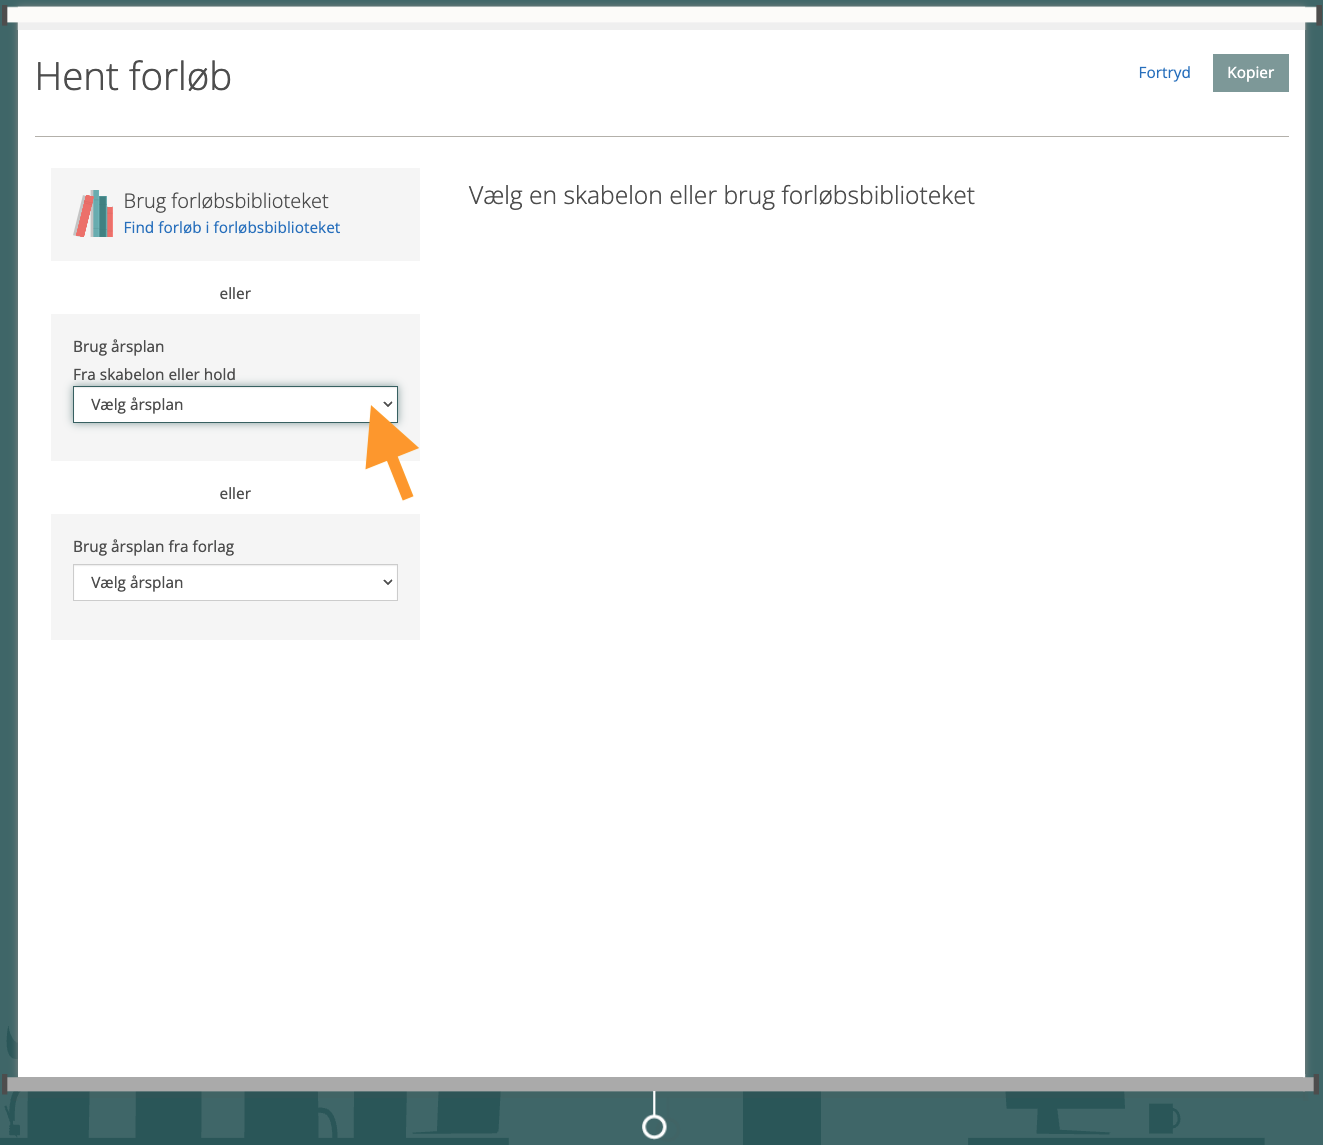1323x1145 pixels.
Task: Click the 'Brug forløbsbiblioteket' heading
Action: point(226,201)
